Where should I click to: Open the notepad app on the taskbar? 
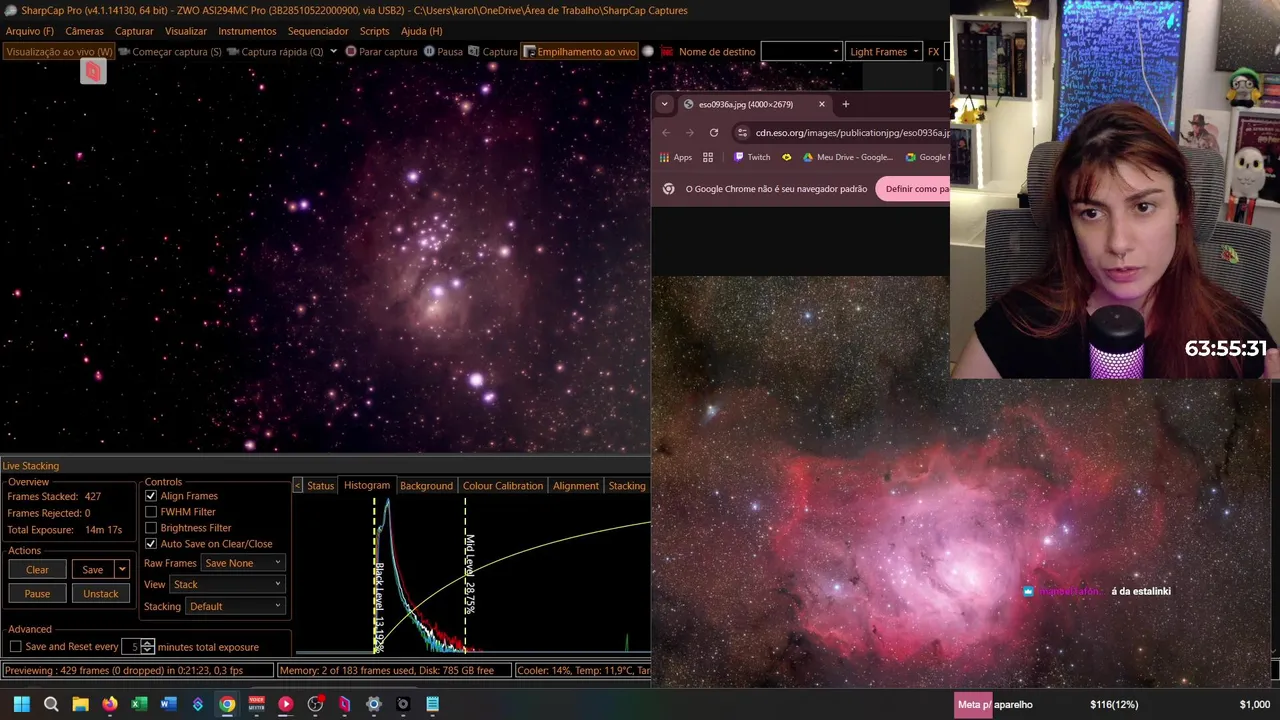point(432,704)
